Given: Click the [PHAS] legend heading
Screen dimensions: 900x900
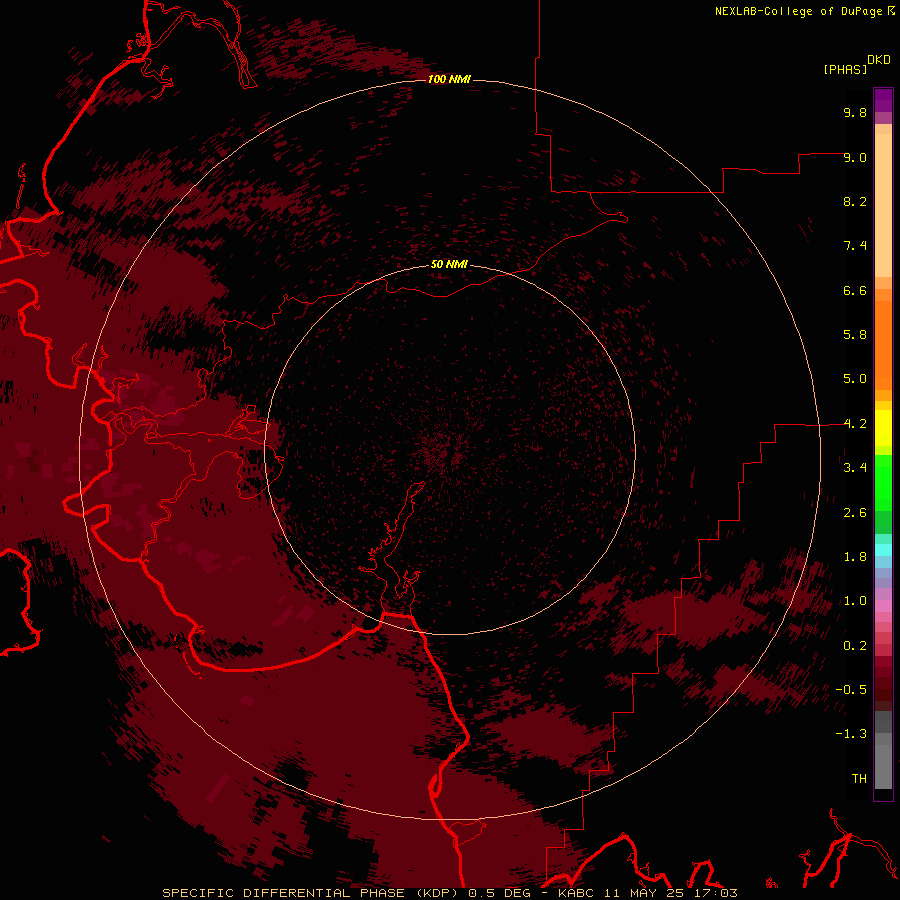Looking at the screenshot, I should coord(845,69).
